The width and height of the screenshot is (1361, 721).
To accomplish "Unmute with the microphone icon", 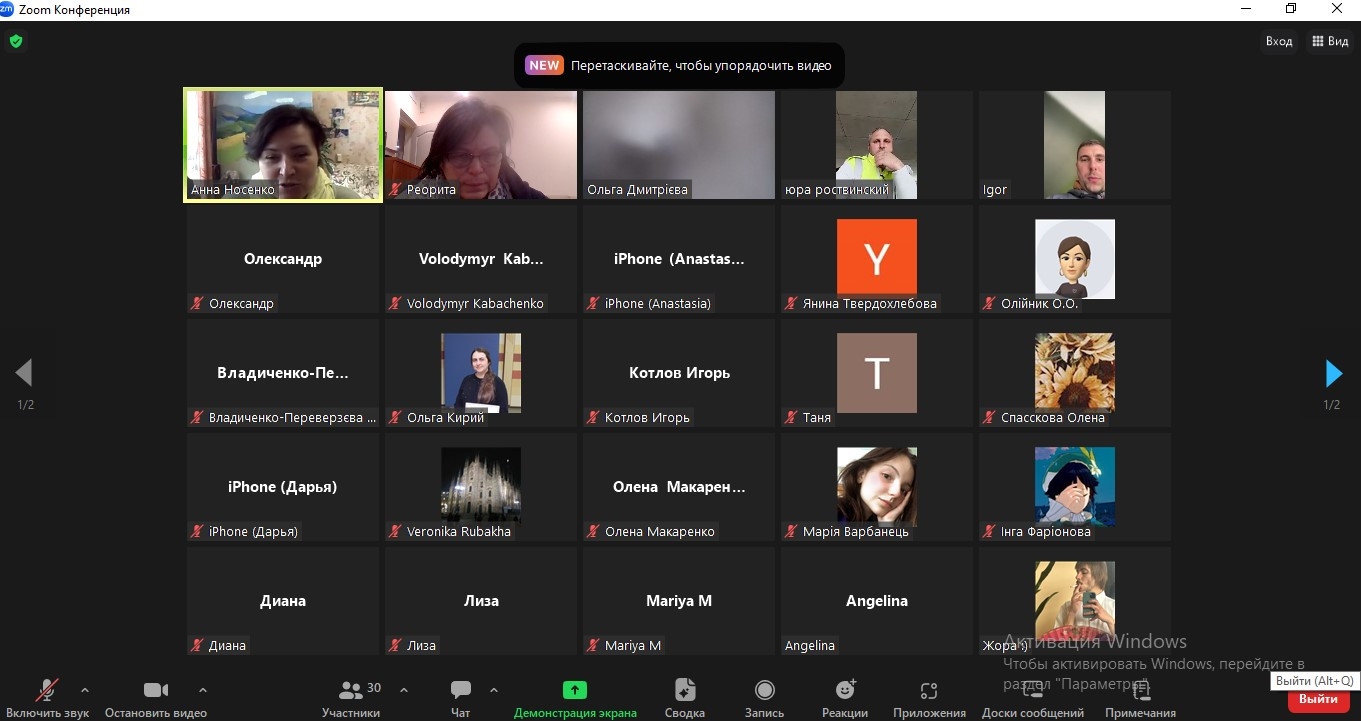I will point(47,690).
